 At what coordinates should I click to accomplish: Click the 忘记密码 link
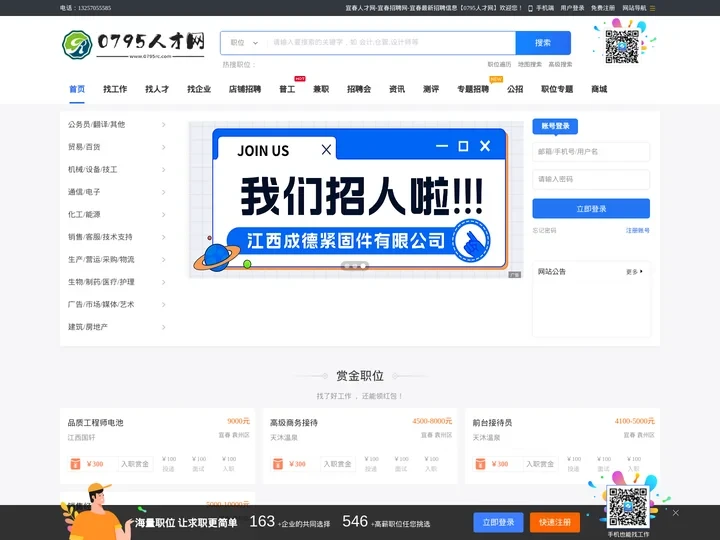tap(544, 231)
